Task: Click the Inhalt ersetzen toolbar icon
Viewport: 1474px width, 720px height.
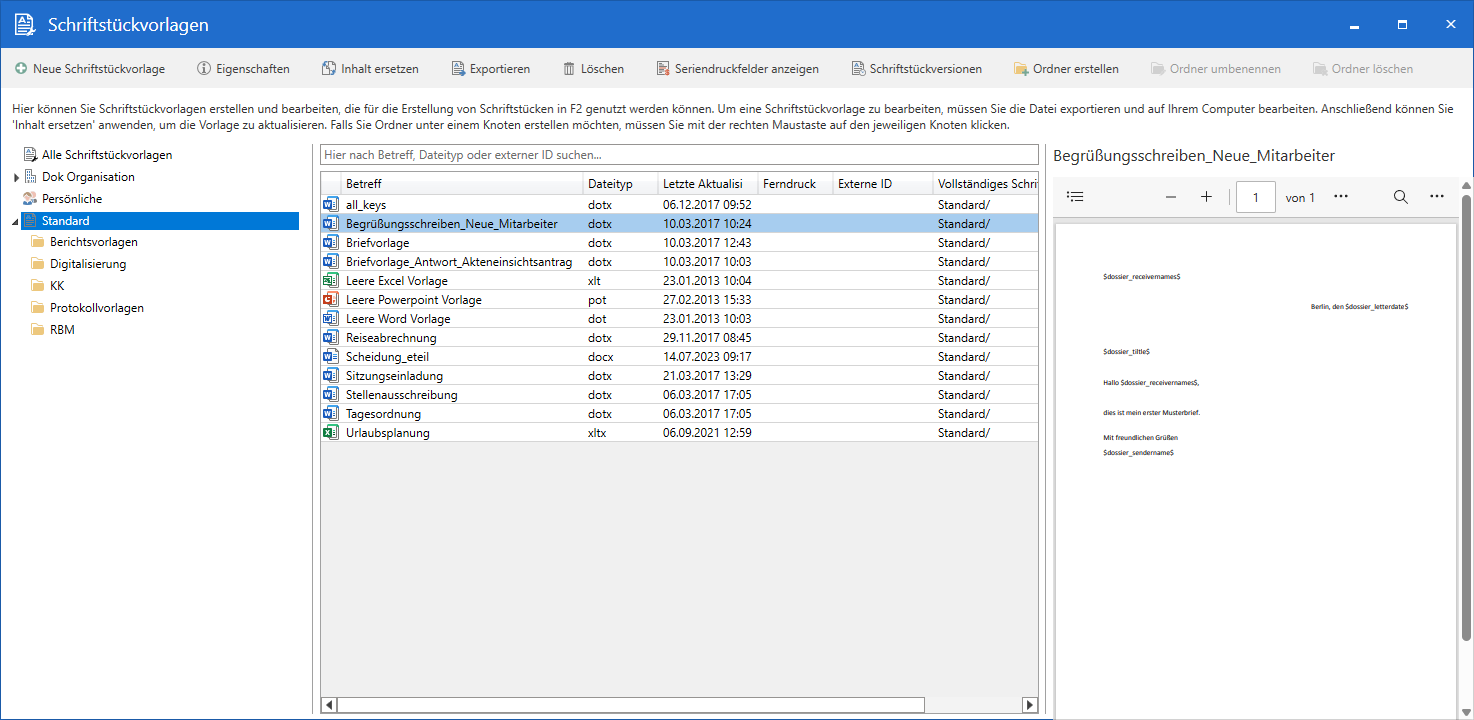Action: point(329,69)
